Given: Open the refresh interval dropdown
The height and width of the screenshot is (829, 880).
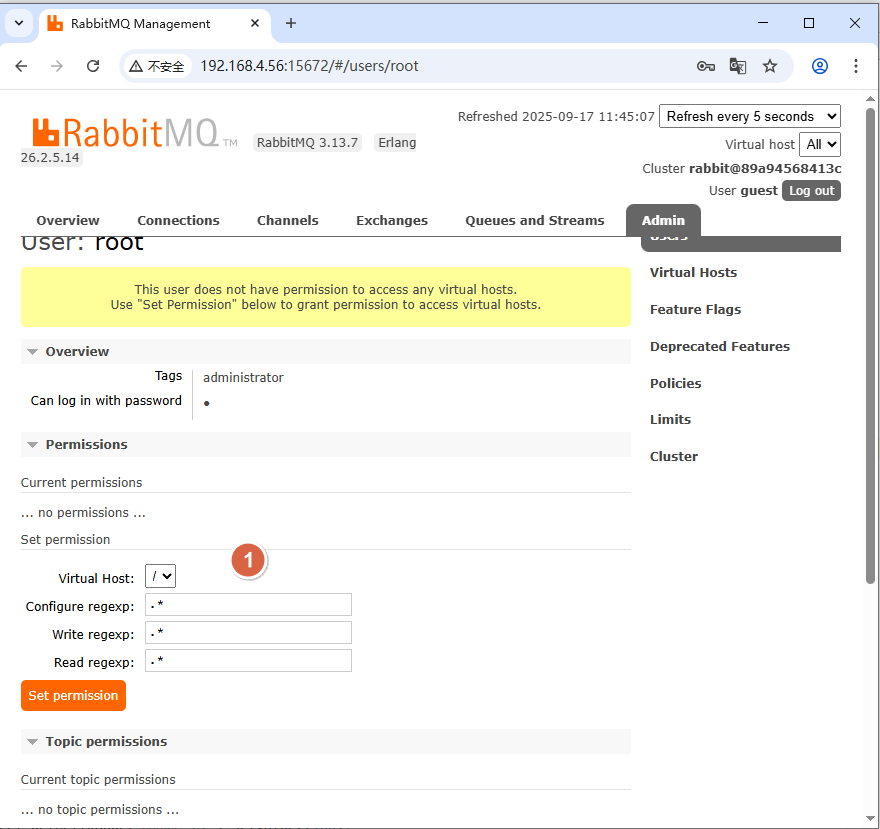Looking at the screenshot, I should coord(749,116).
